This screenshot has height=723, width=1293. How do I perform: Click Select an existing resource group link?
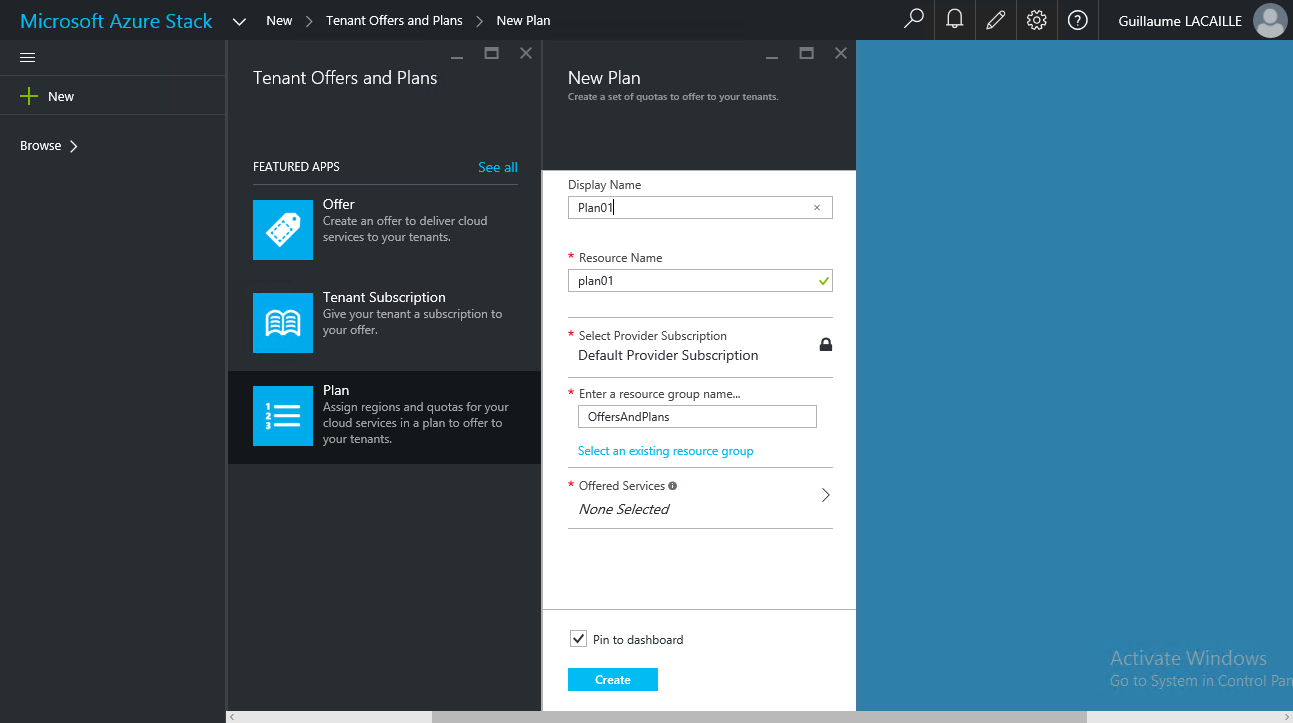(x=666, y=451)
